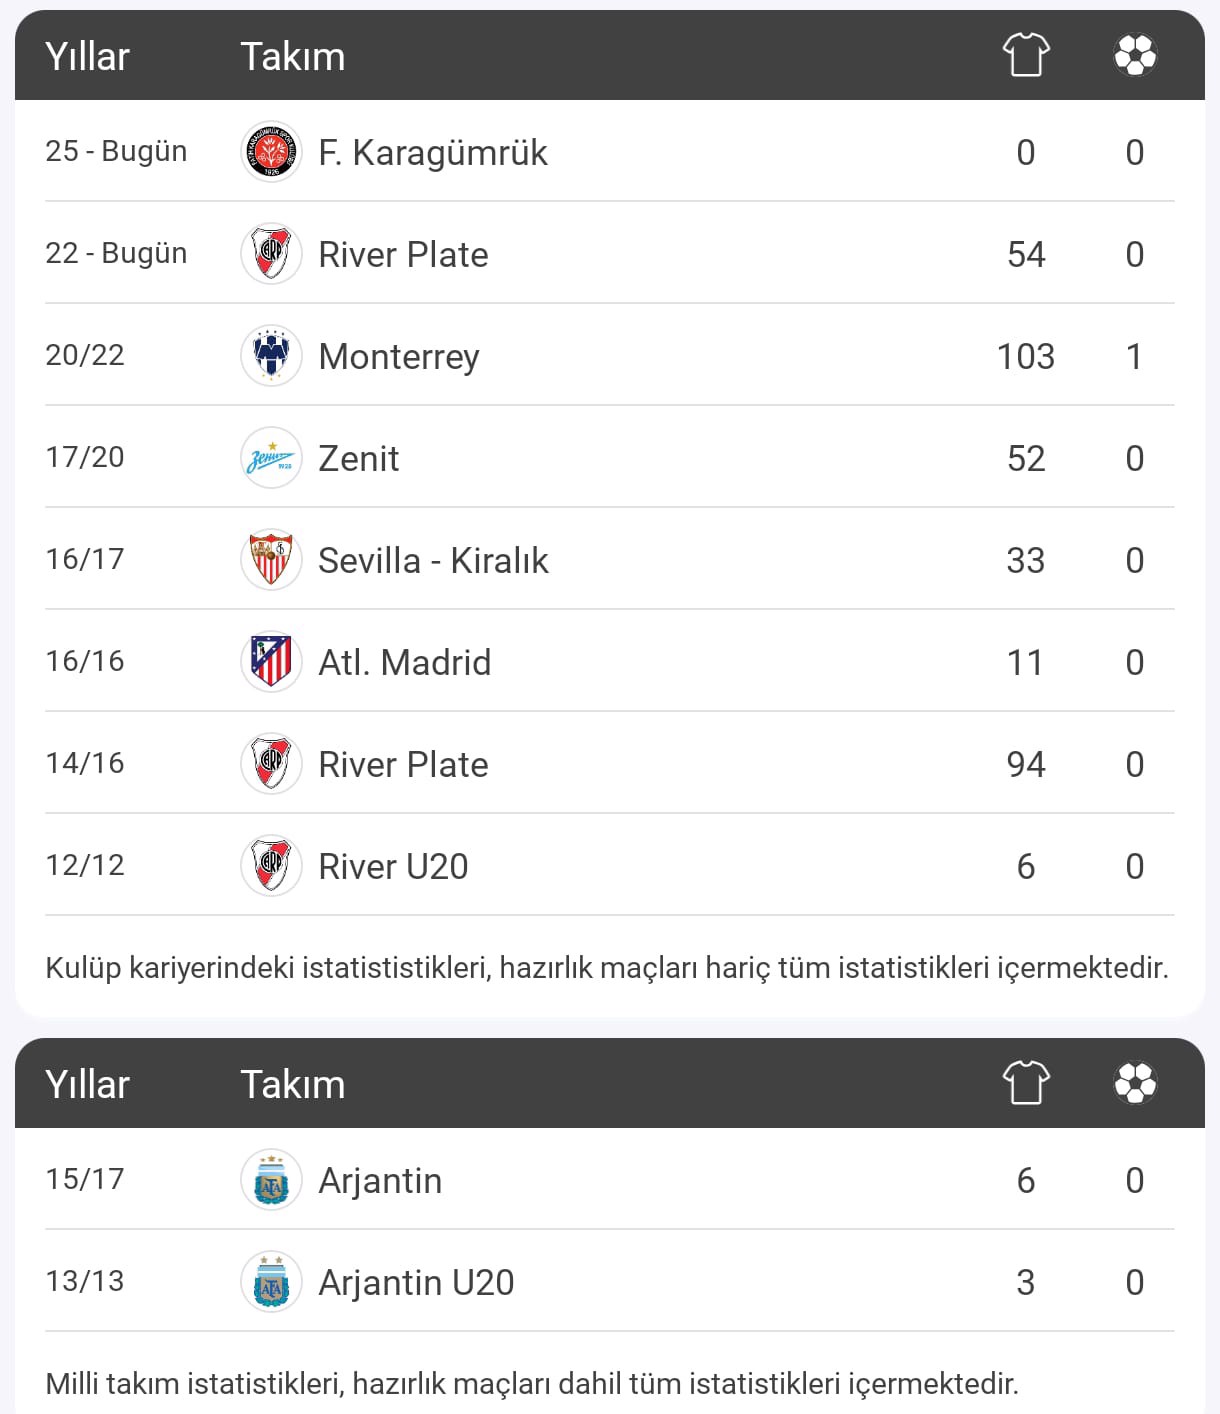Open the Monterrey team link

pos(398,357)
